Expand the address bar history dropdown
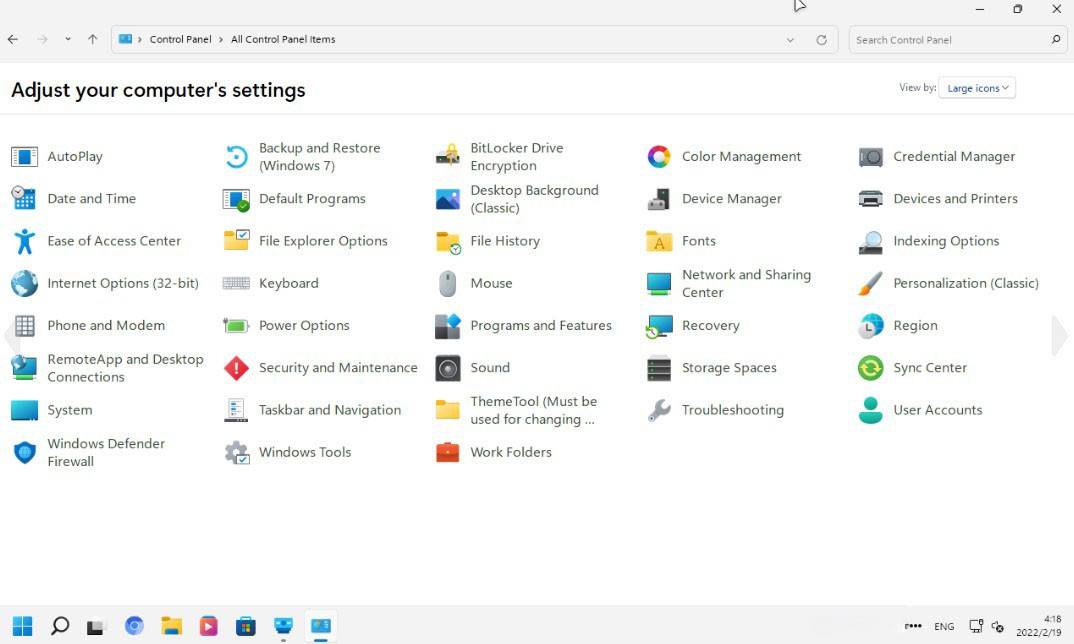Viewport: 1074px width, 644px height. [790, 40]
